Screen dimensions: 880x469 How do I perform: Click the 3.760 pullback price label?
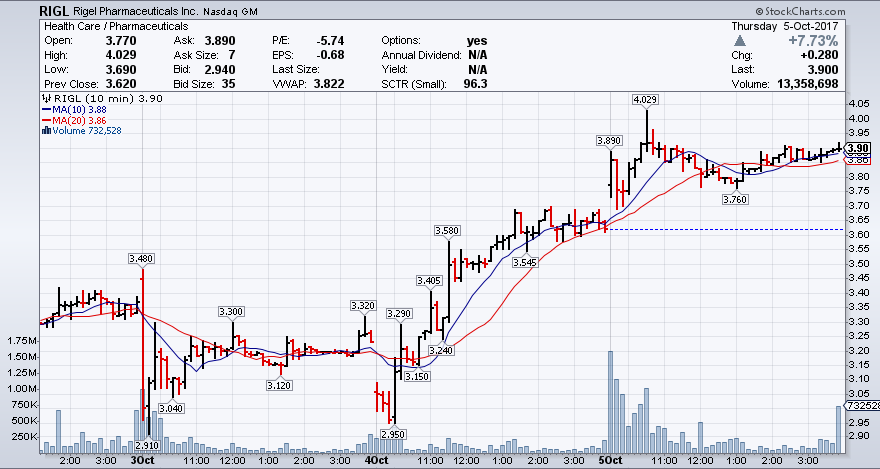(736, 200)
